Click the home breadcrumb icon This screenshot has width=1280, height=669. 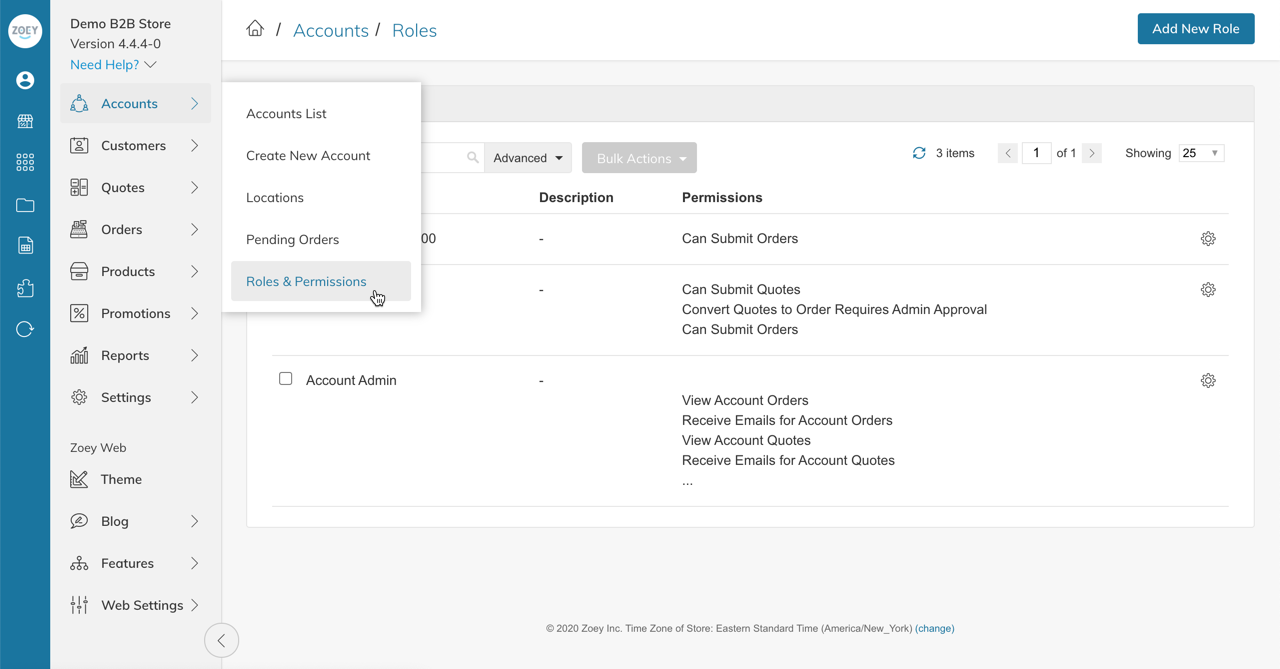click(x=255, y=29)
